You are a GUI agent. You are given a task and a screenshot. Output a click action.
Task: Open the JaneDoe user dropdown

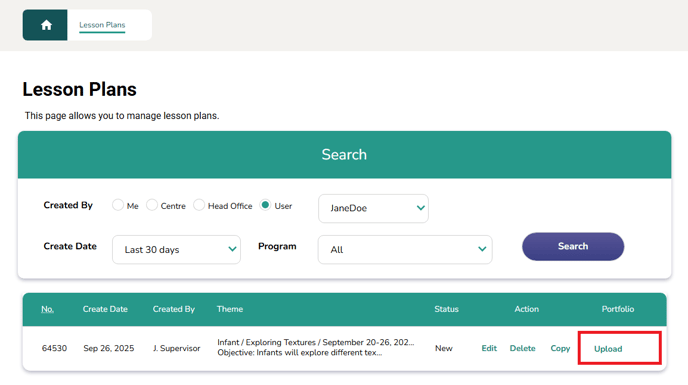click(x=373, y=209)
